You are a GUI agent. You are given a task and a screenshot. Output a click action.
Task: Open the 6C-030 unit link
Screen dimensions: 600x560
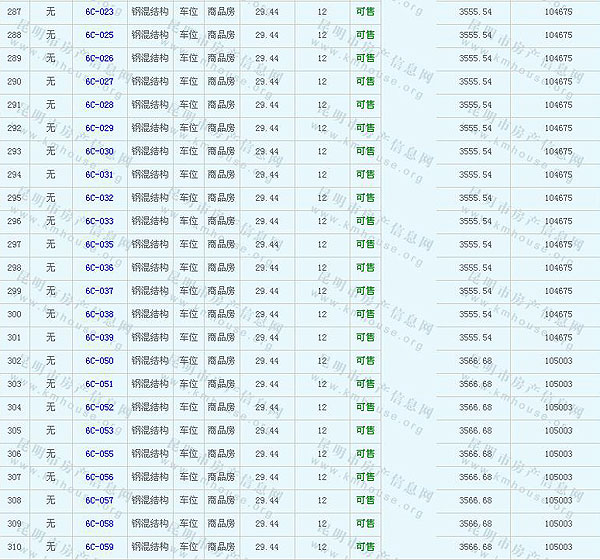(99, 151)
